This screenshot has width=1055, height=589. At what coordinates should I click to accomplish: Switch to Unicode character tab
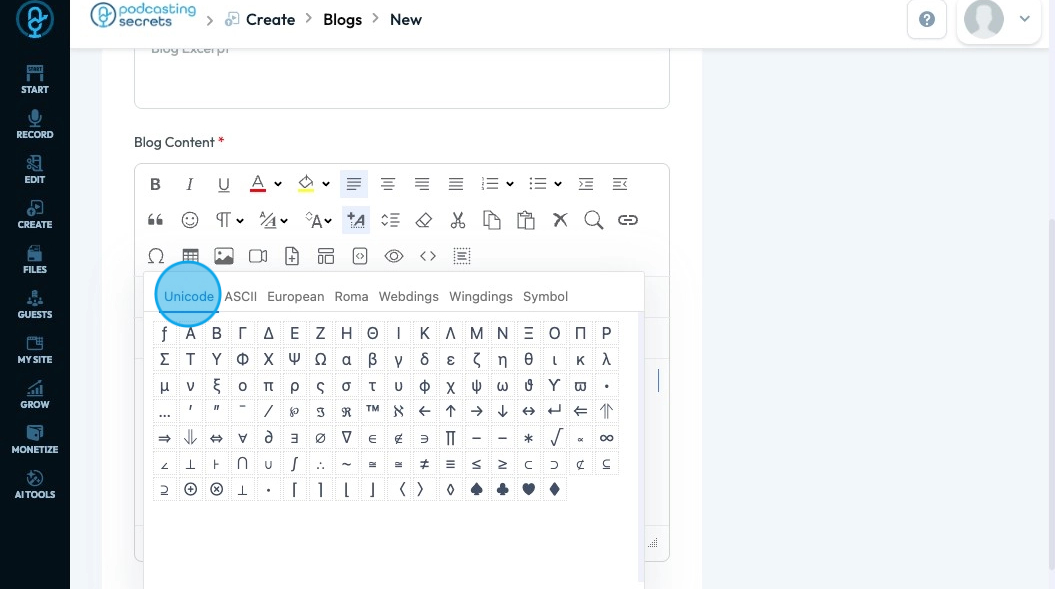coord(188,296)
